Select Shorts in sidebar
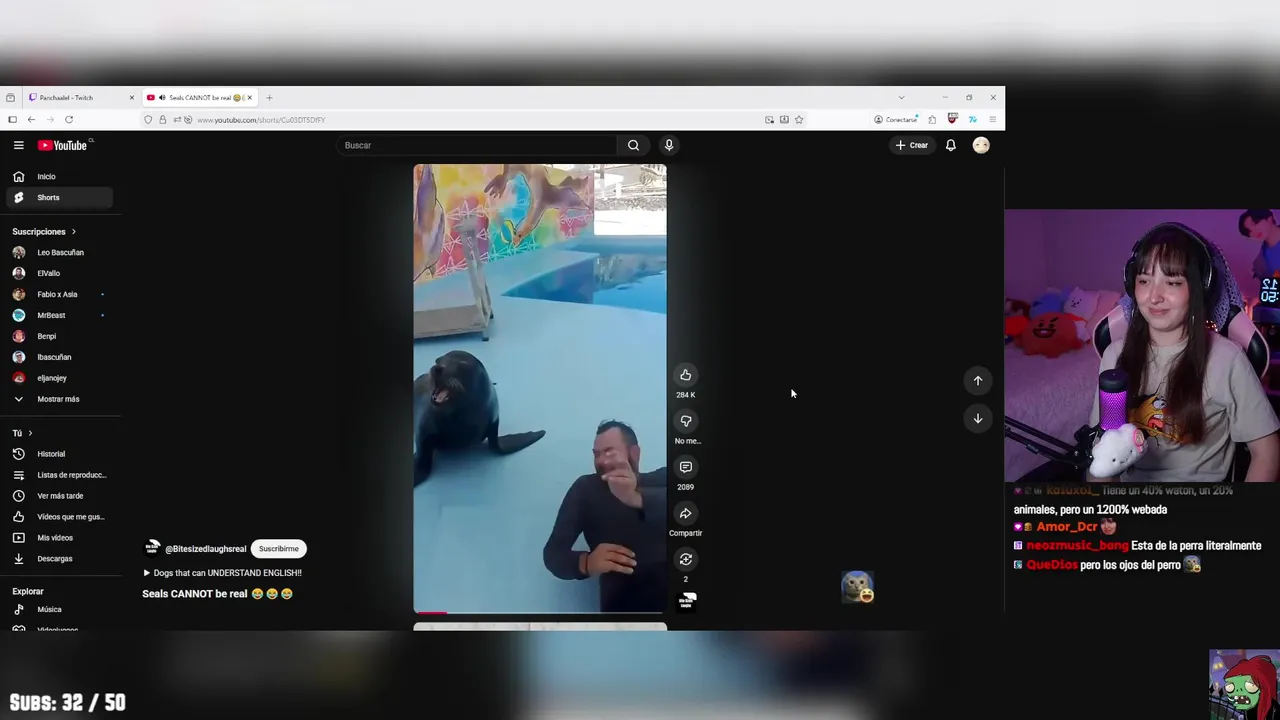The width and height of the screenshot is (1280, 720). 58,197
